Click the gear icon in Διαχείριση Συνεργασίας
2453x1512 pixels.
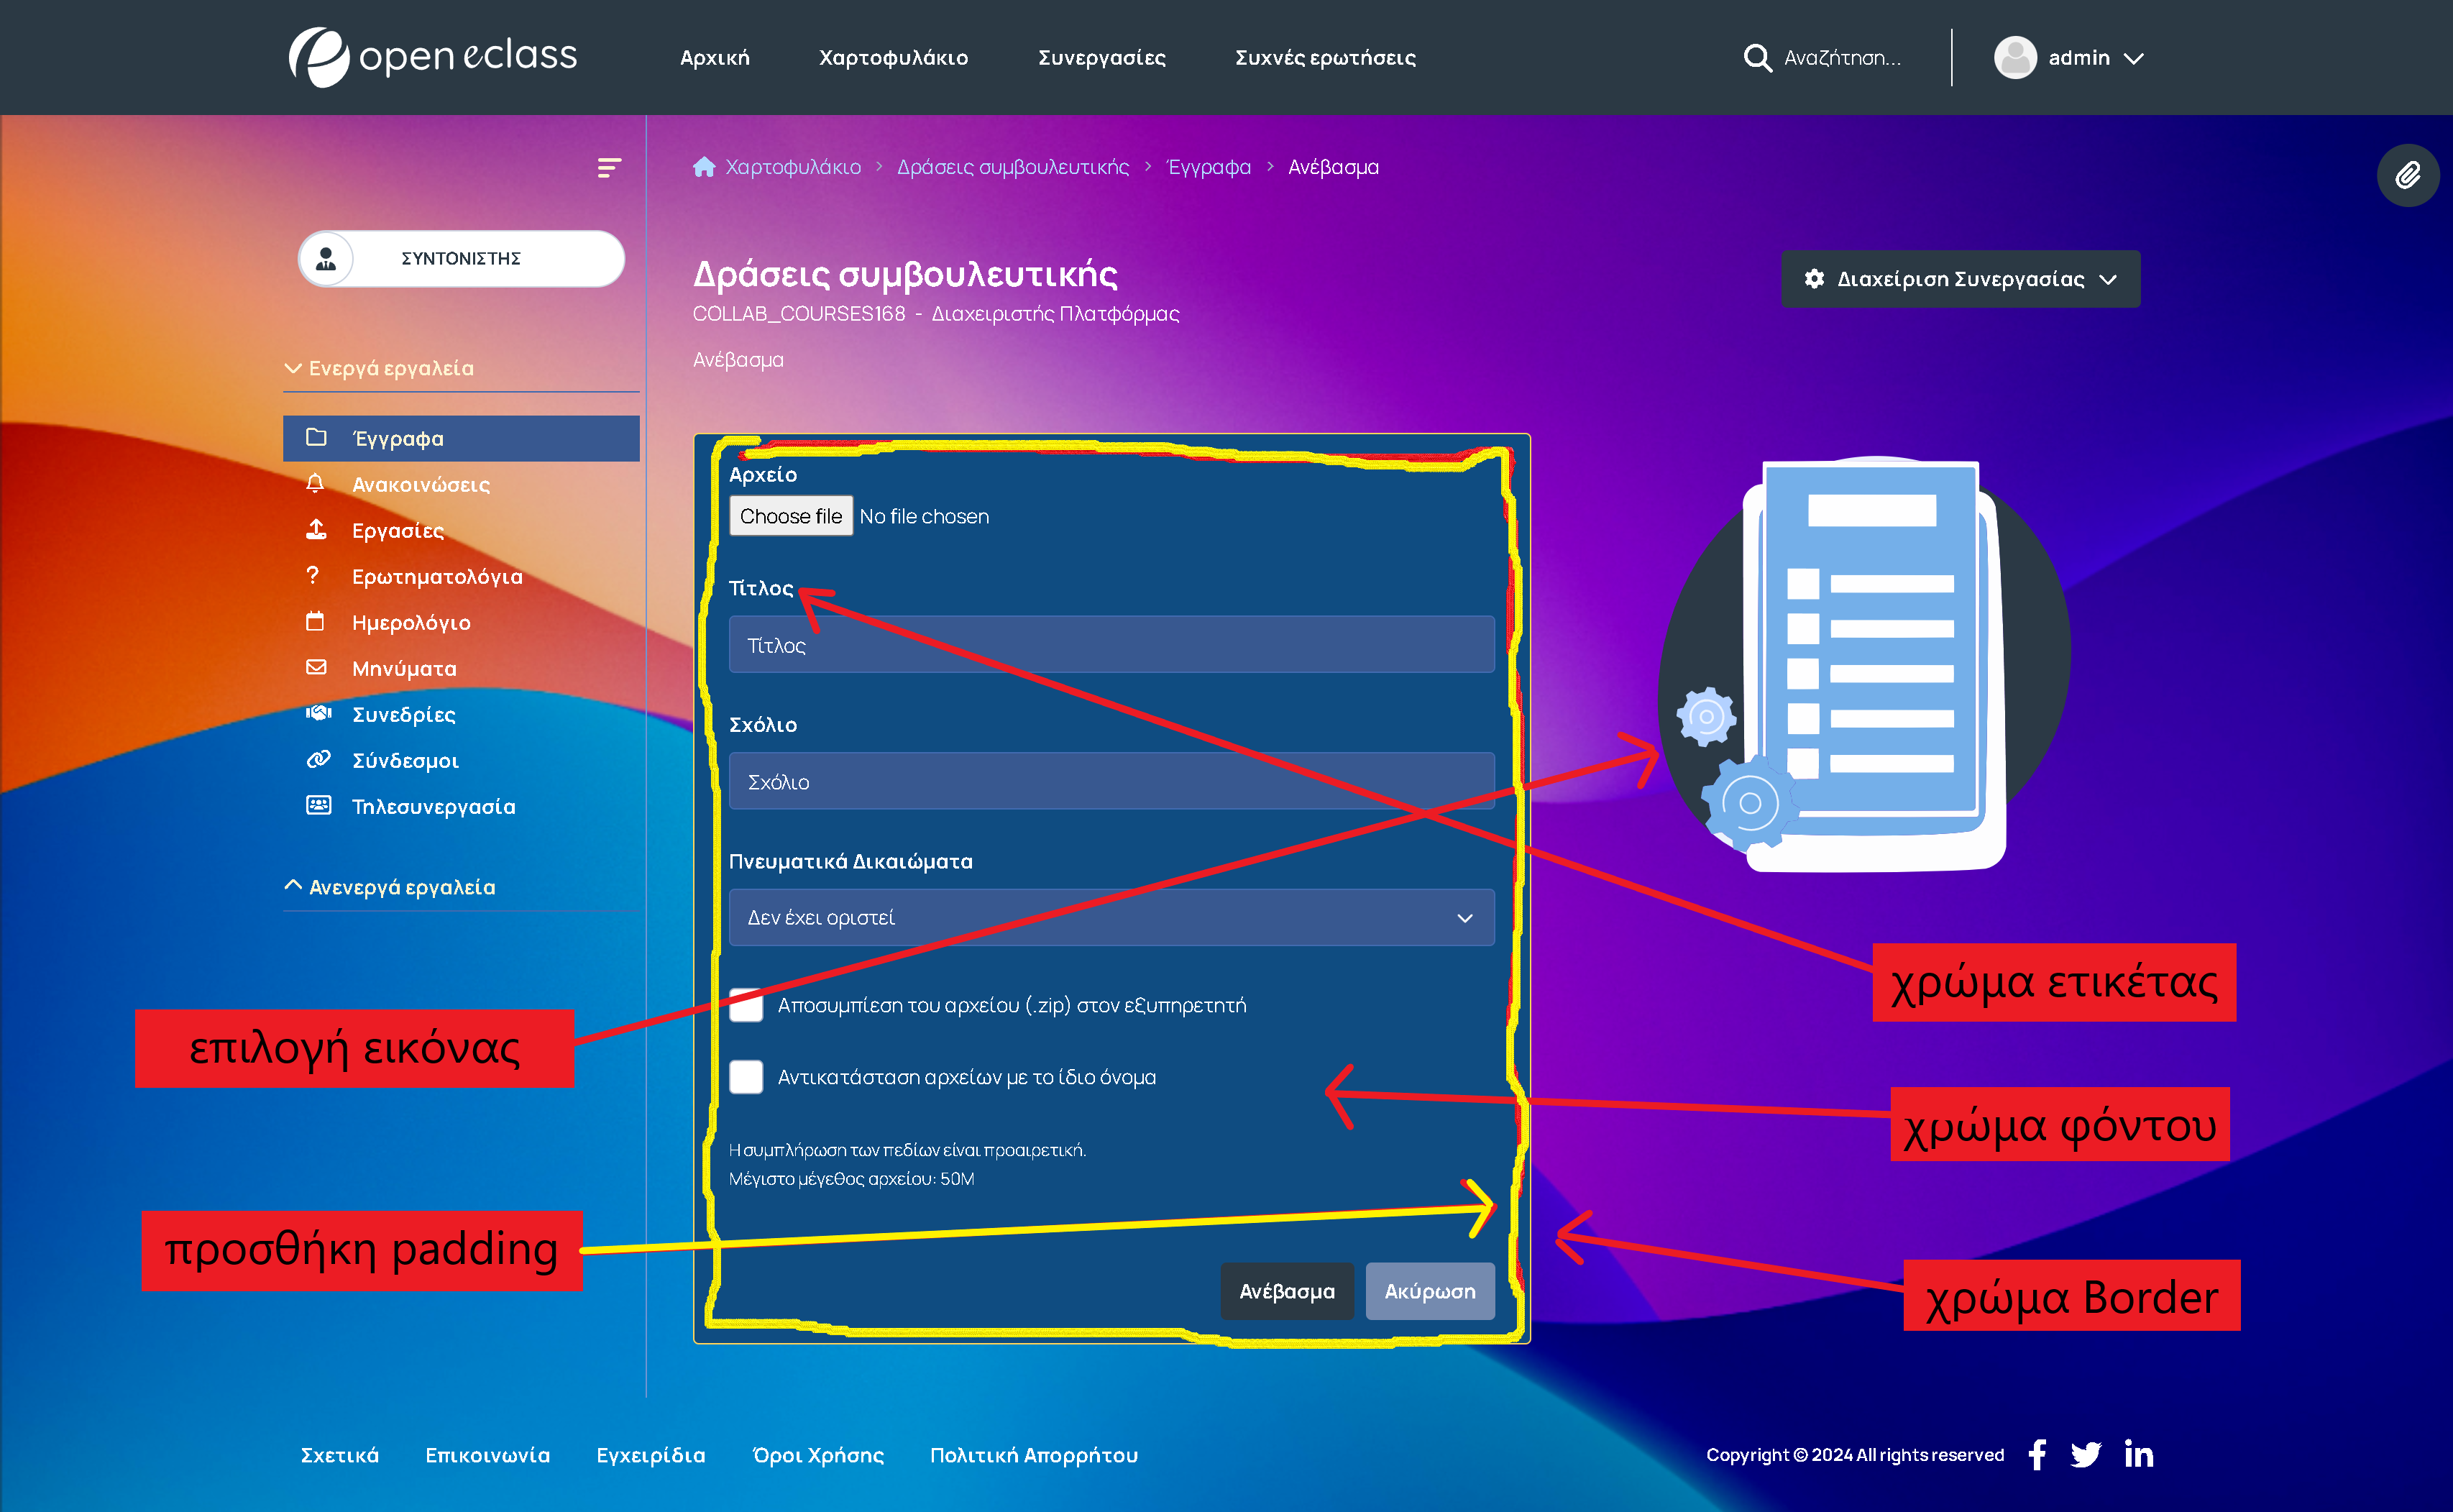[x=1814, y=279]
